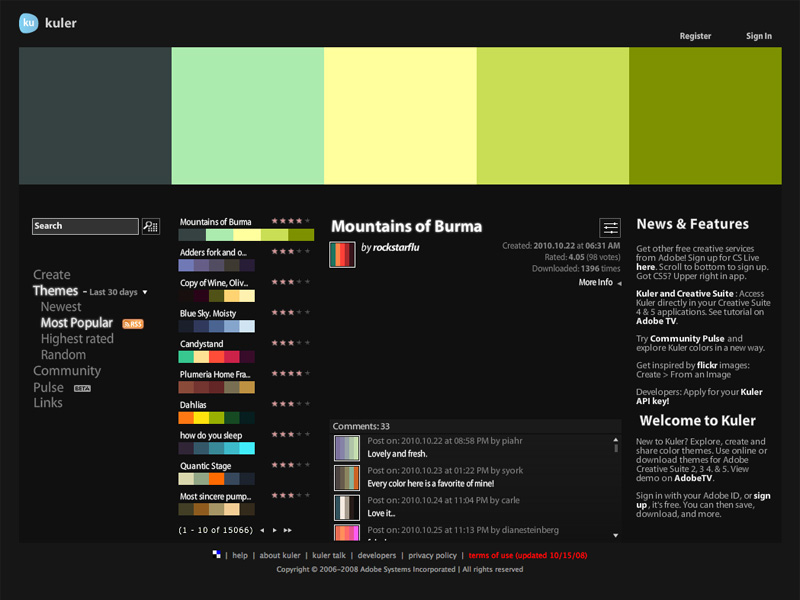Jump to last page of themes

(x=288, y=530)
